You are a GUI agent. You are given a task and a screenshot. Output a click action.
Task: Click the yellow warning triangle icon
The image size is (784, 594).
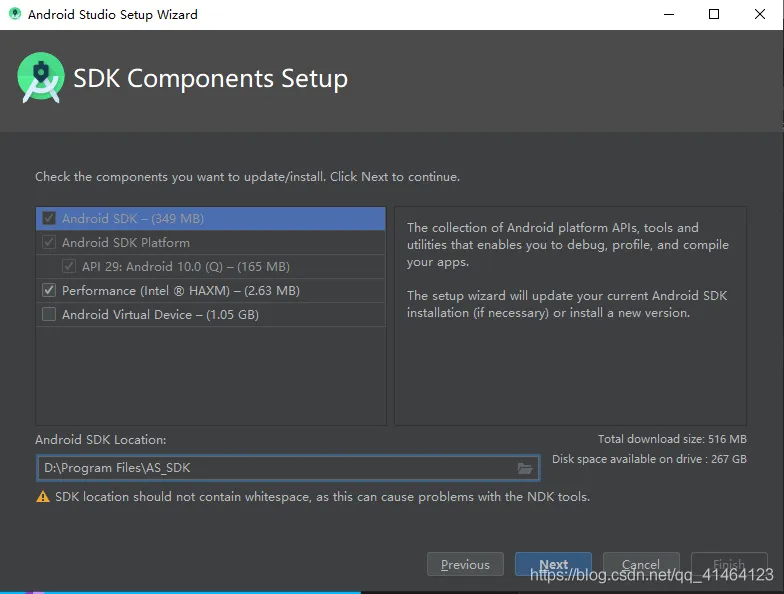(x=43, y=497)
